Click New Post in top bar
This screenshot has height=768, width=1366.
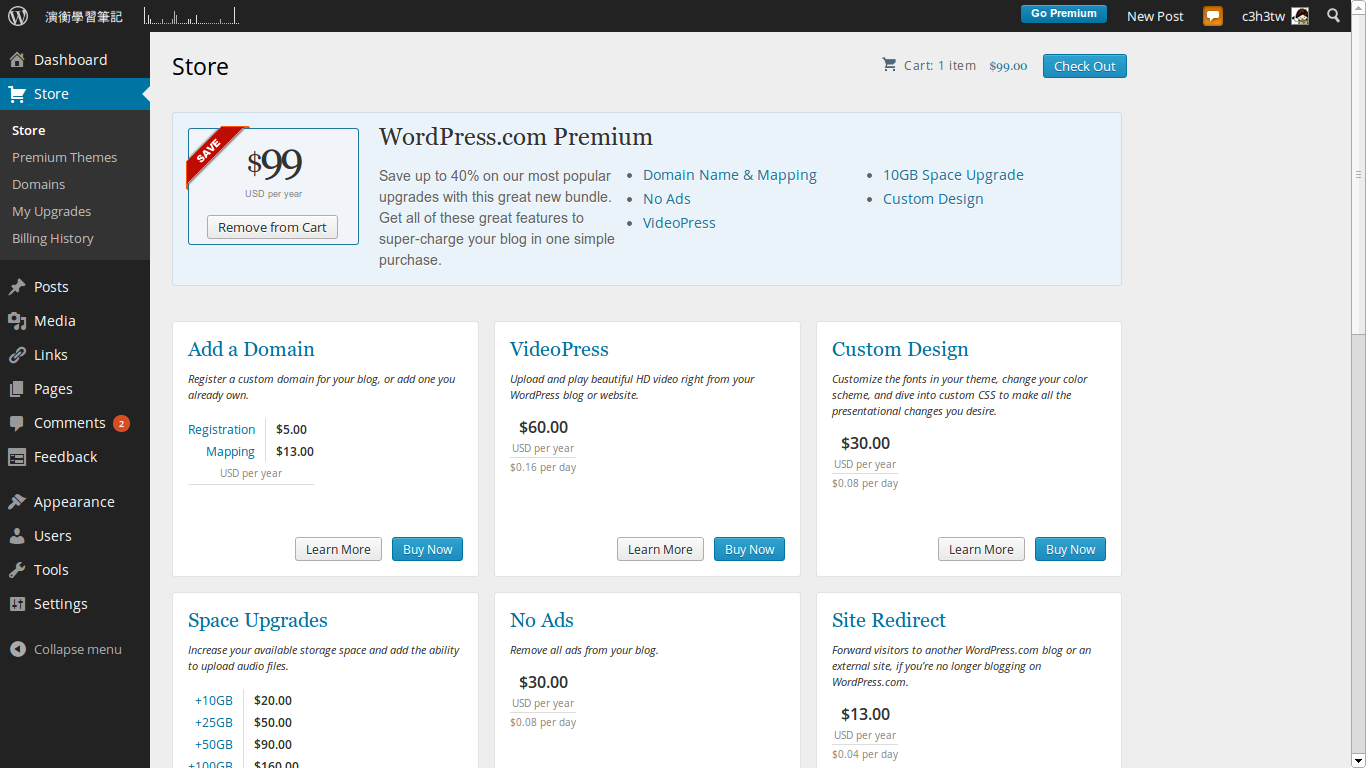coord(1155,16)
